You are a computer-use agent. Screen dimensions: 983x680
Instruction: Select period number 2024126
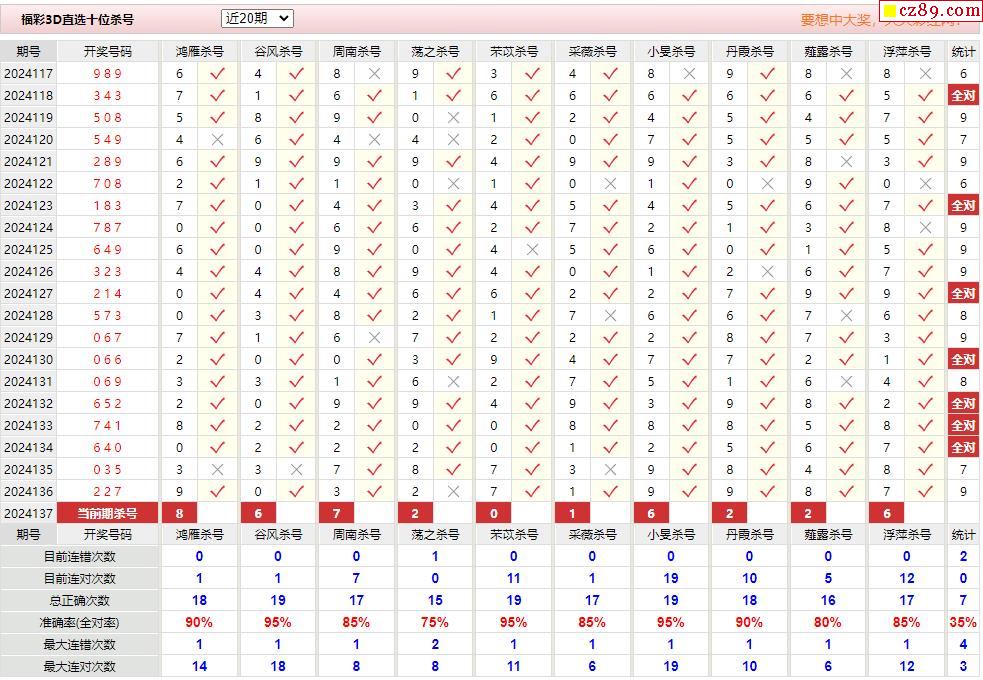pos(28,271)
